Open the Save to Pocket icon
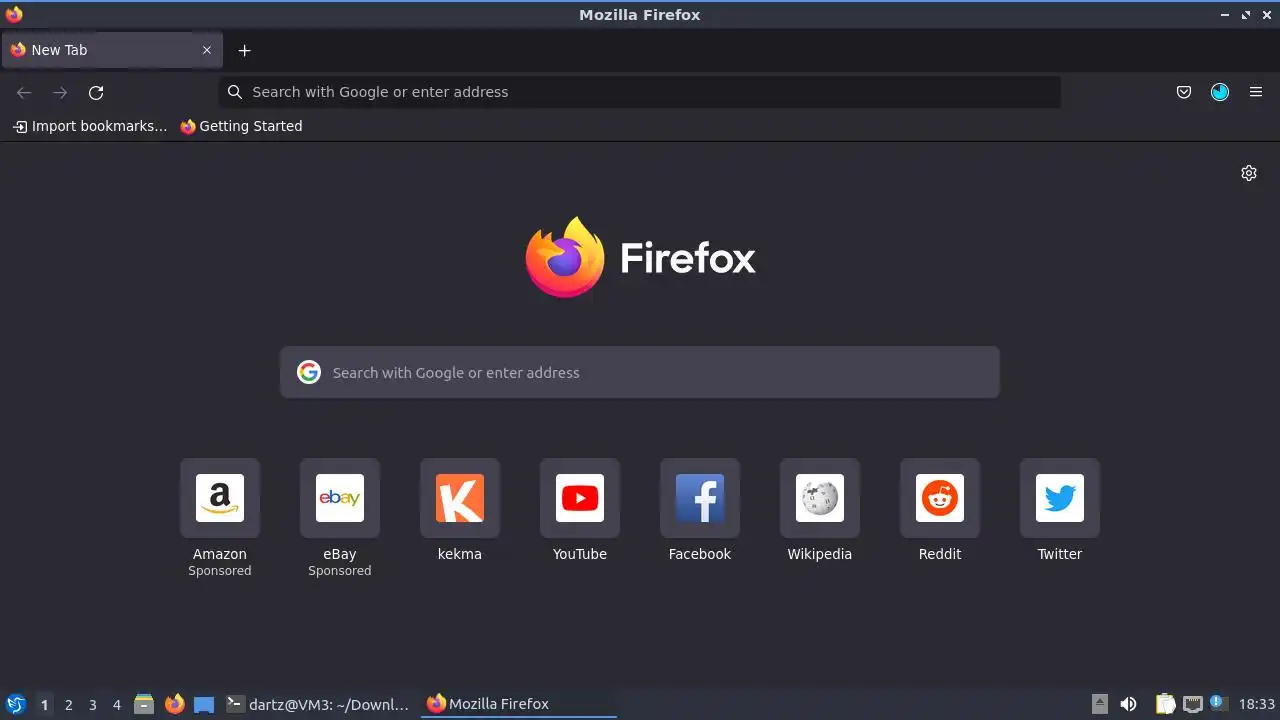 click(1184, 92)
